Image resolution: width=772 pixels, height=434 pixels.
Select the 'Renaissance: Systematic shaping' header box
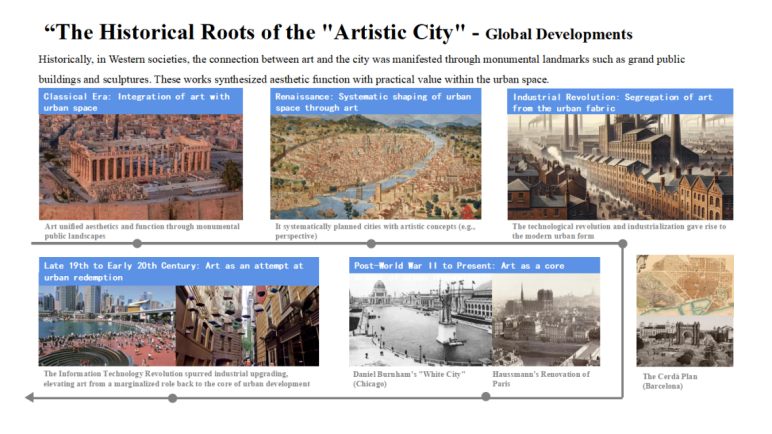point(376,101)
